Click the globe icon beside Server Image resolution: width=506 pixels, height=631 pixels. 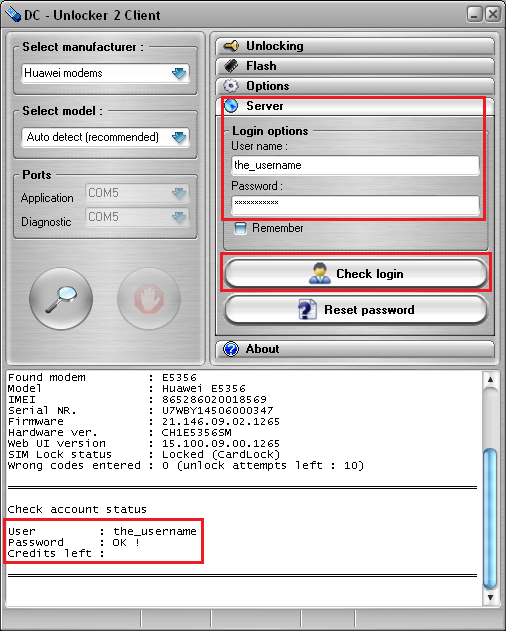pos(231,106)
